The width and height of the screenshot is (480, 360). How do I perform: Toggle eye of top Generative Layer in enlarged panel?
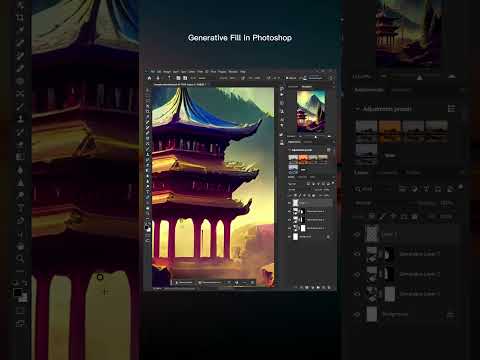click(x=357, y=254)
